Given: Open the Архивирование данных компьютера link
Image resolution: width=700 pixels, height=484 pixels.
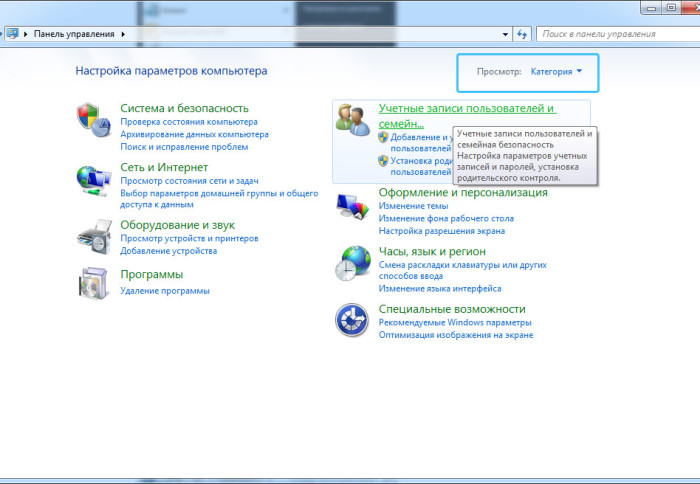Looking at the screenshot, I should coord(194,134).
